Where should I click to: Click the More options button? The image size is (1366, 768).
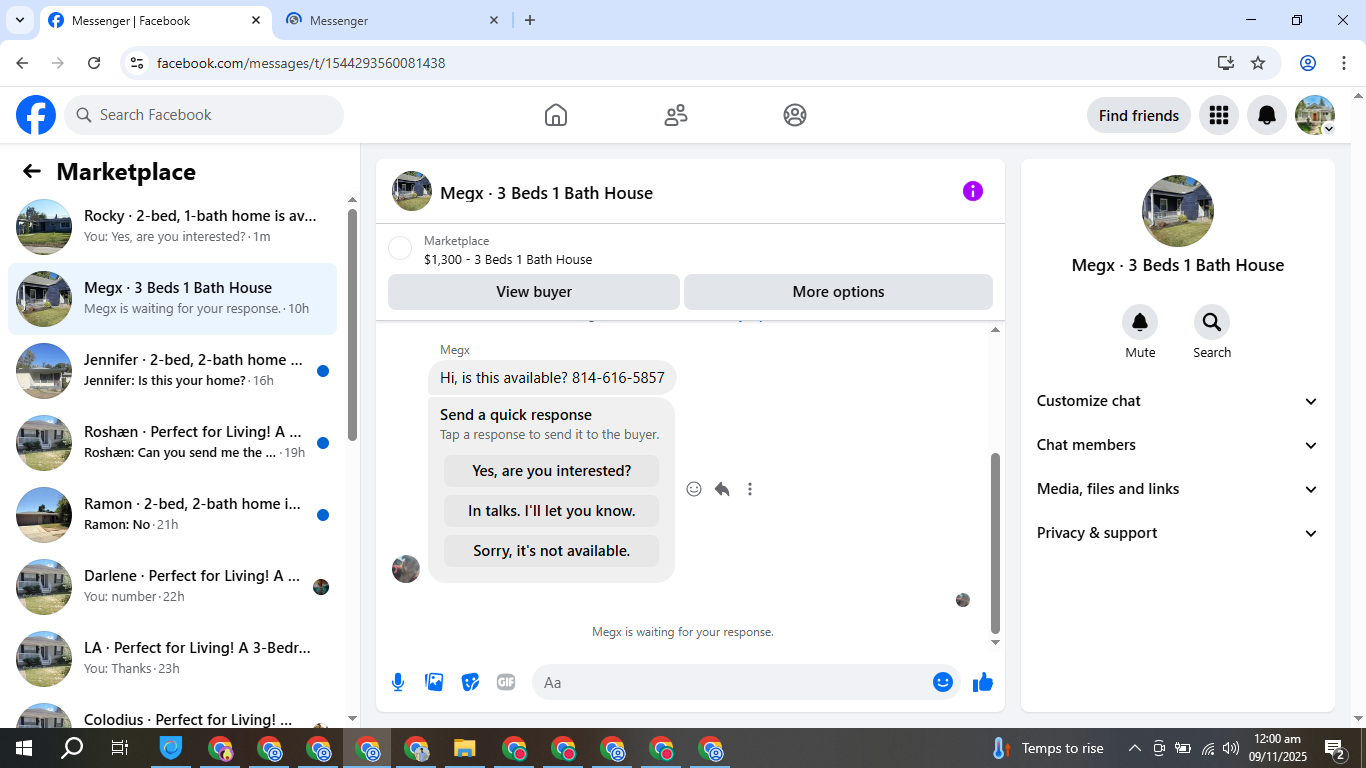coord(838,292)
